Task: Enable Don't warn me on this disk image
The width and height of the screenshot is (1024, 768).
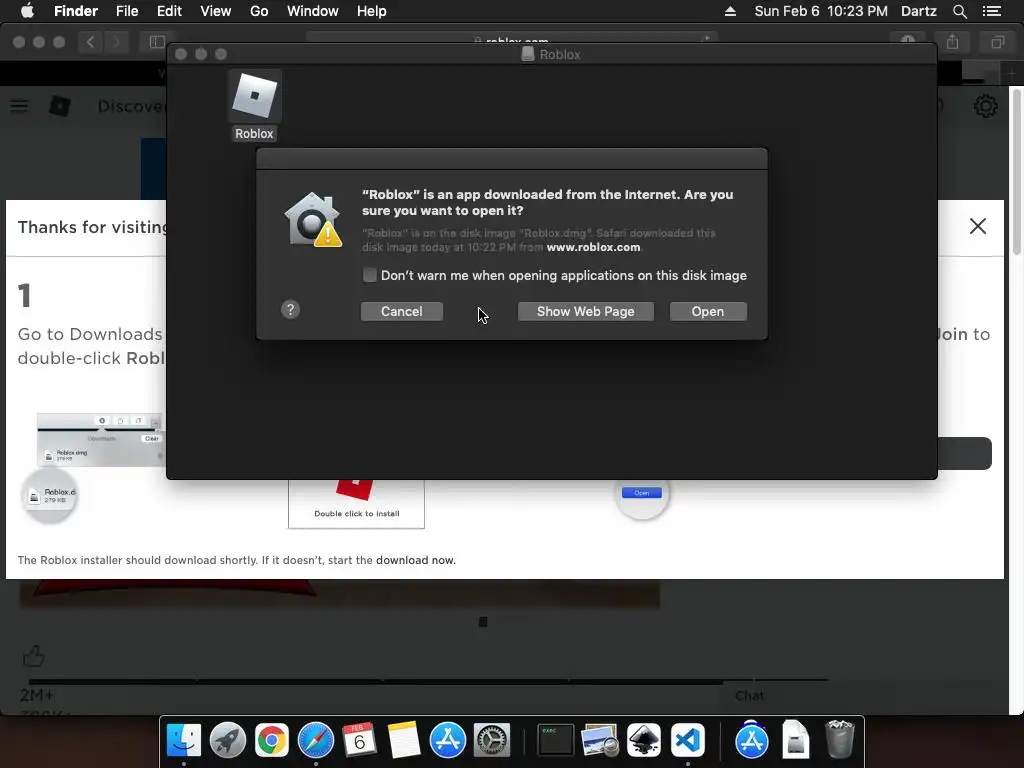Action: [370, 275]
